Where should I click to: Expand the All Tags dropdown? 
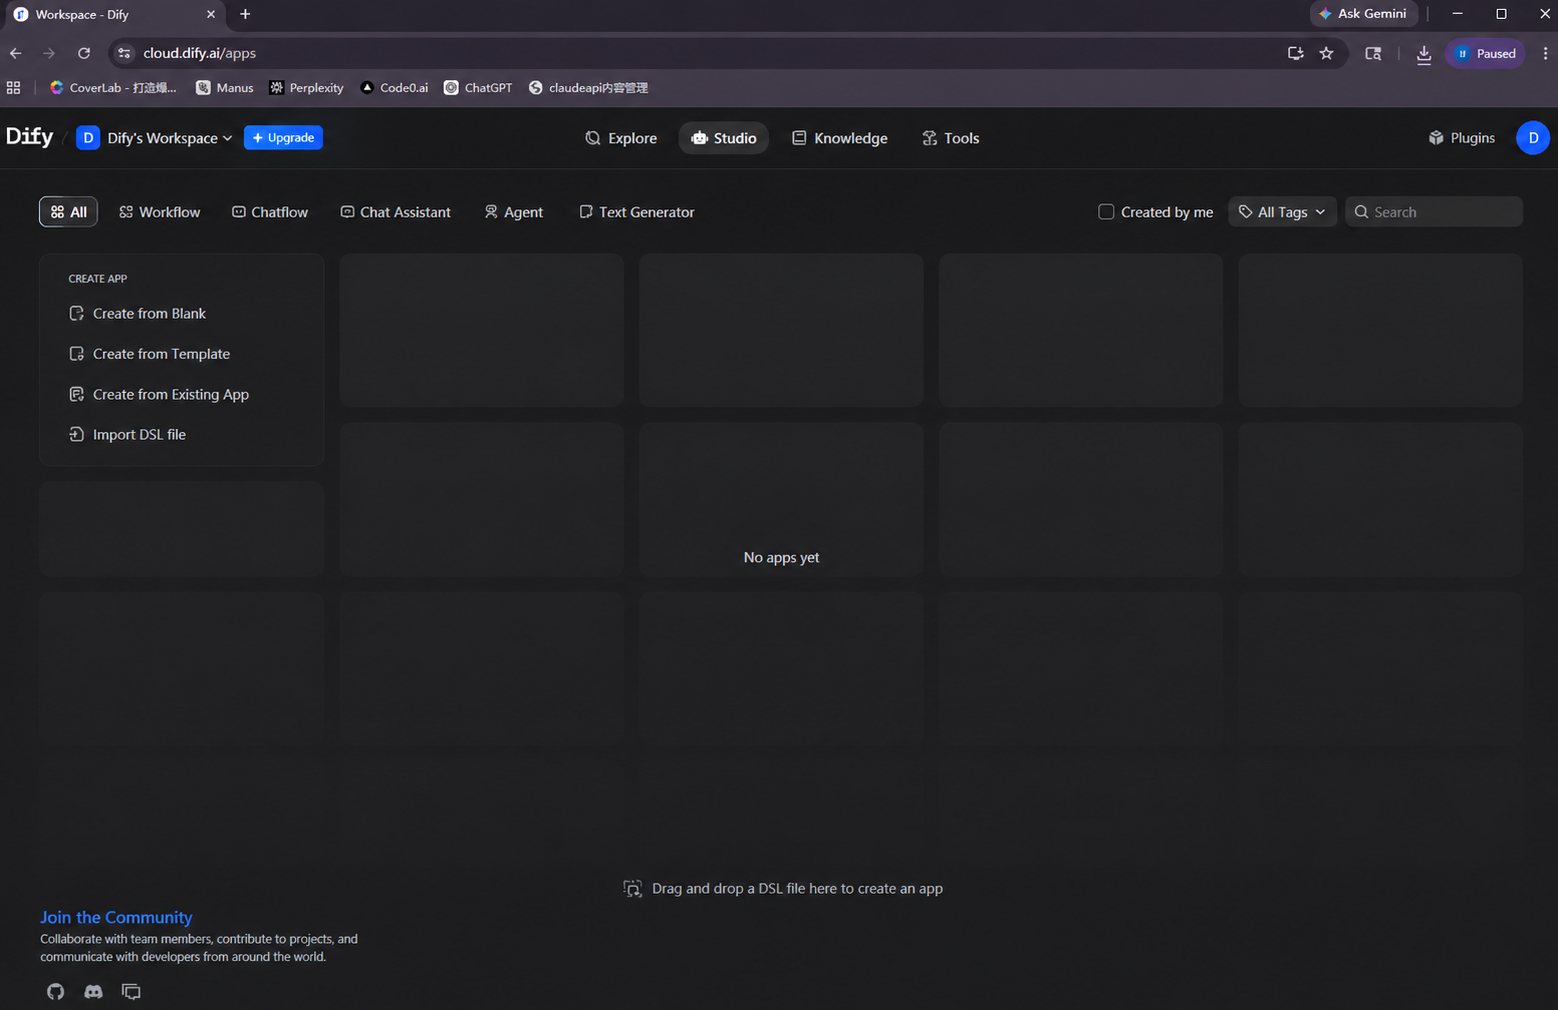(1282, 212)
